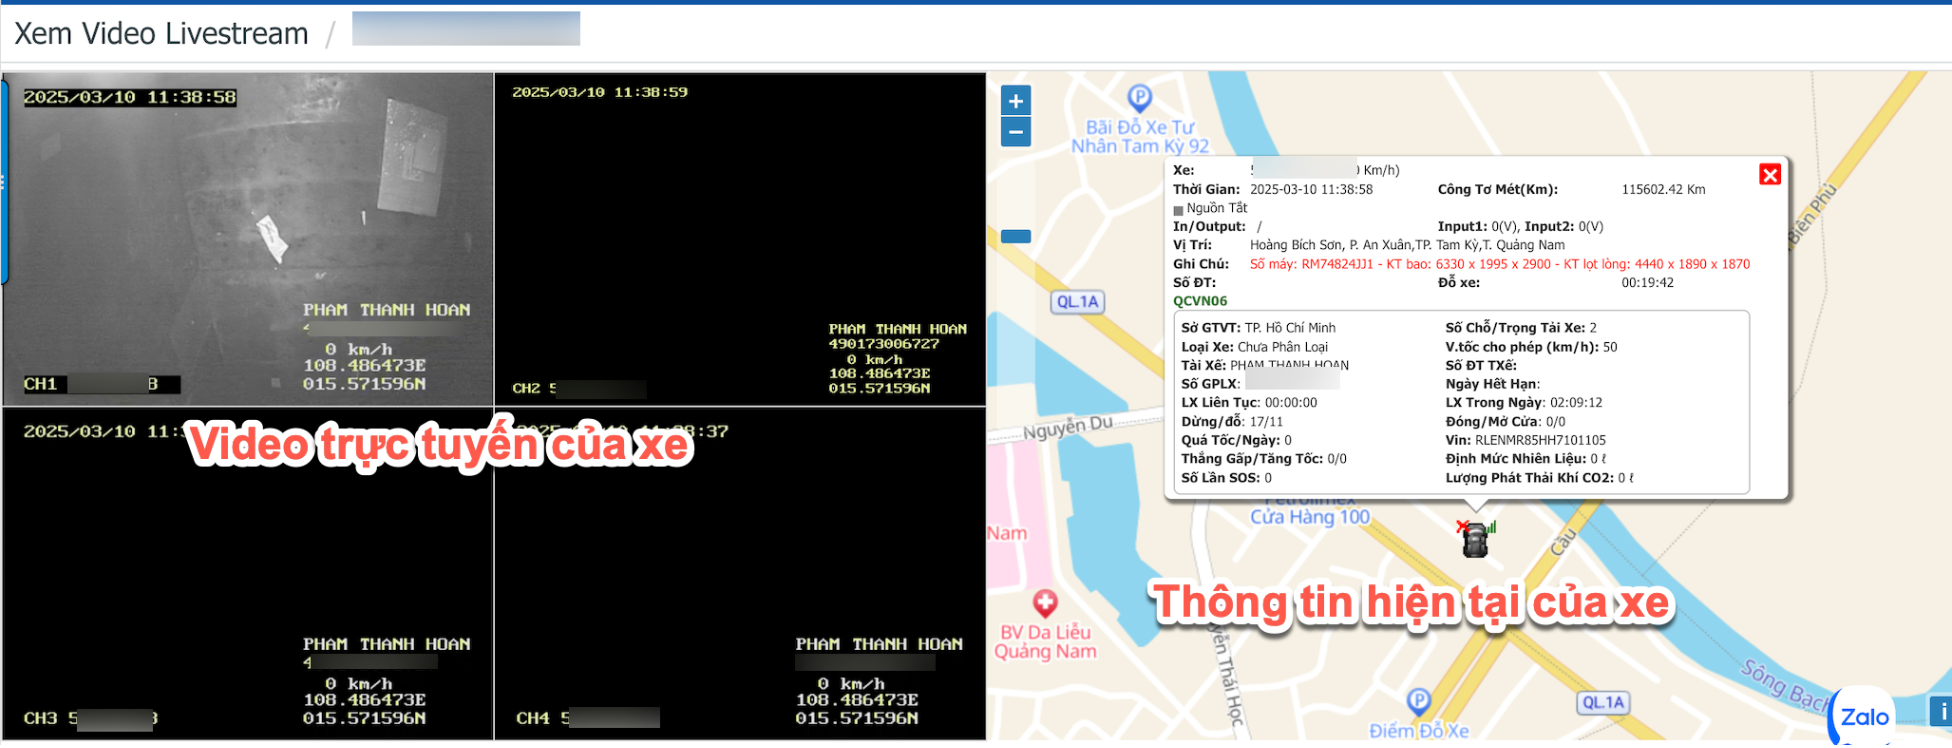Screen dimensions: 1952x748
Task: Click the 'Thời Gian: 2025-03-10 11:38:58' line
Action: 1273,189
